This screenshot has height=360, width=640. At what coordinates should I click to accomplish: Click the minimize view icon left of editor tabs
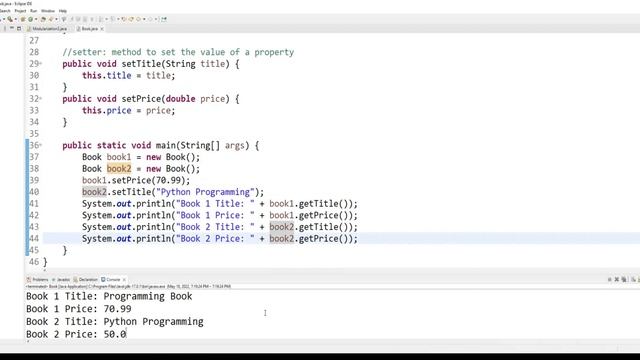(12, 28)
